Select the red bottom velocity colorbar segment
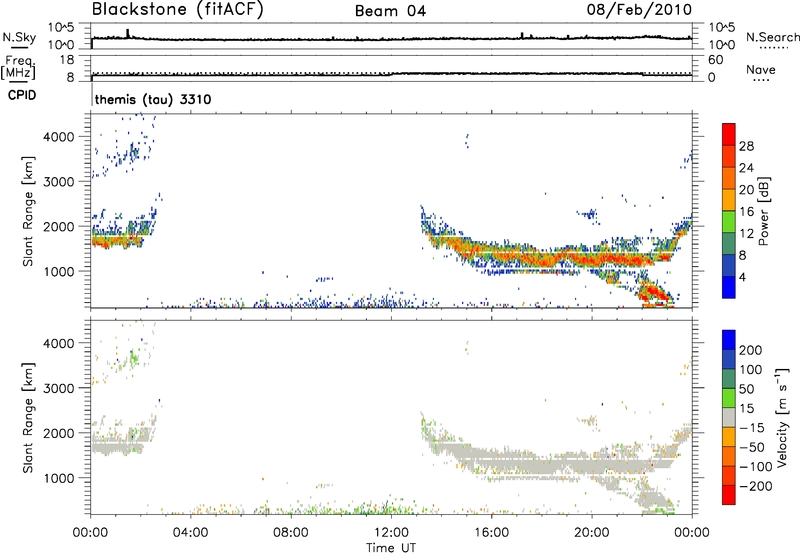 (729, 495)
